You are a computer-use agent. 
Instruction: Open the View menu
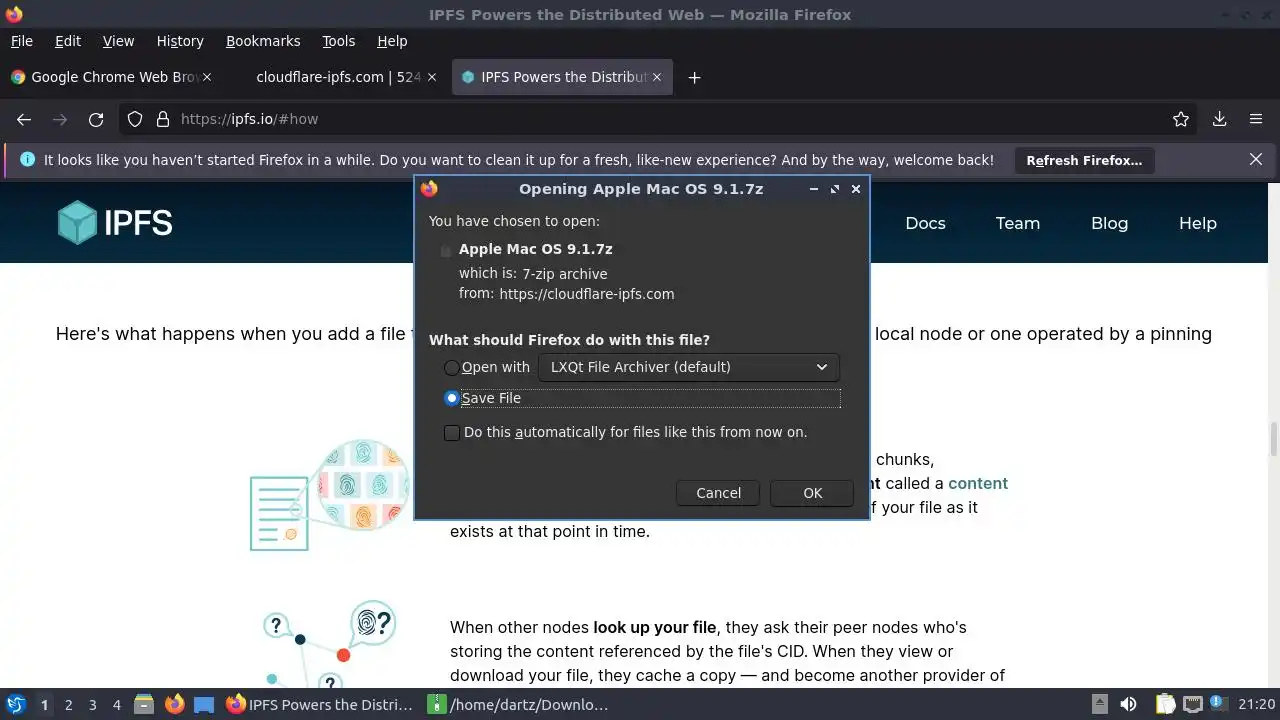pos(118,41)
